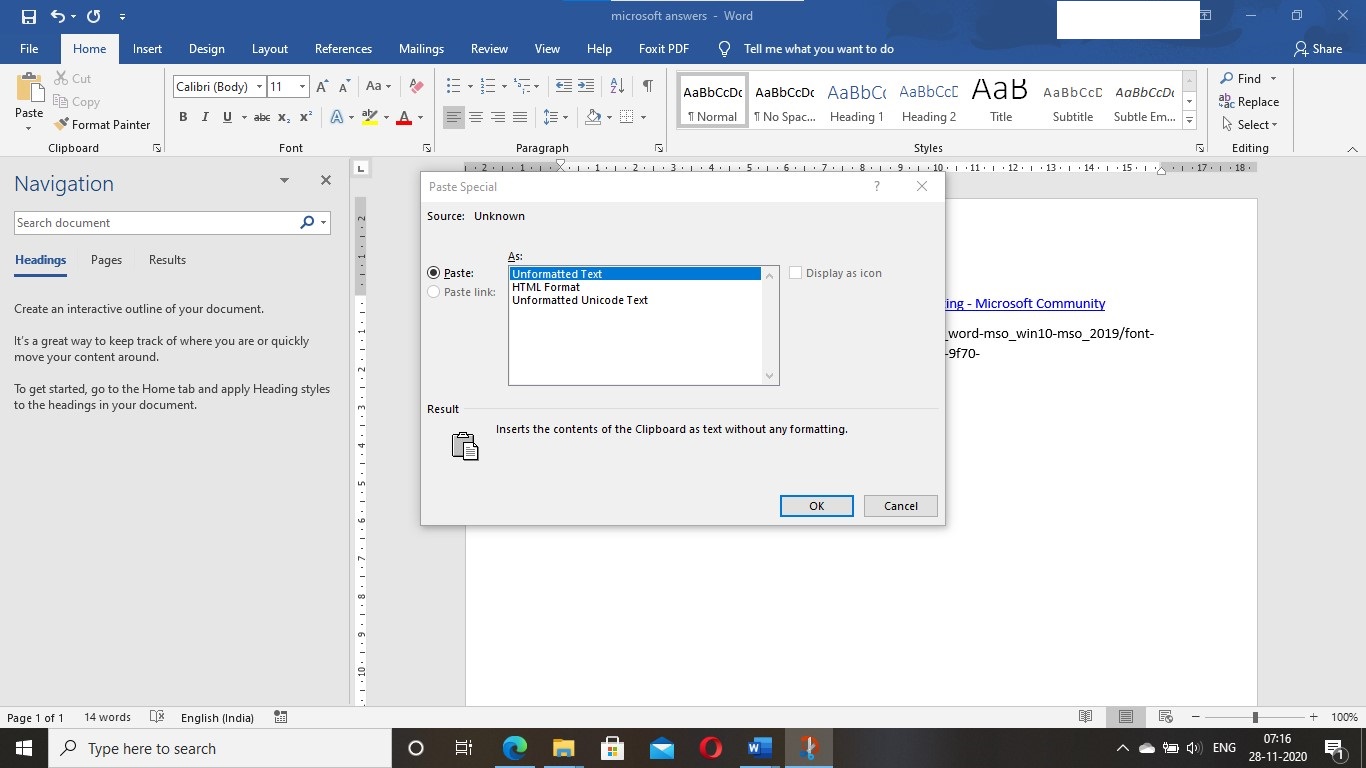Check the Display as icon checkbox
The image size is (1366, 768).
(x=796, y=273)
